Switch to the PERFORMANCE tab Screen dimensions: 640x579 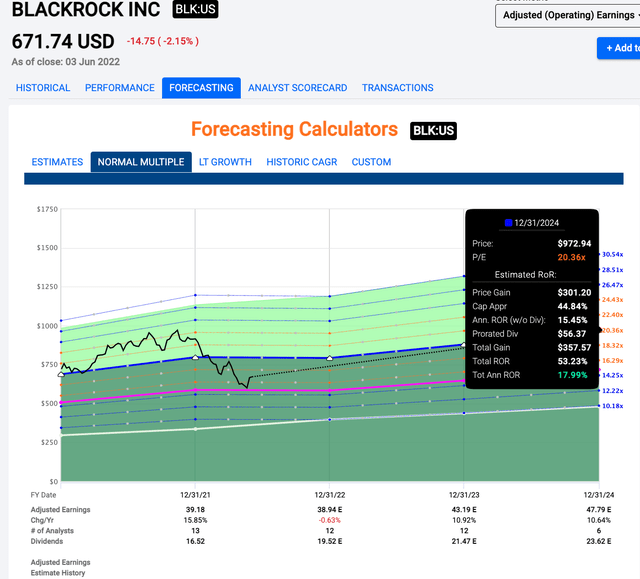point(120,88)
